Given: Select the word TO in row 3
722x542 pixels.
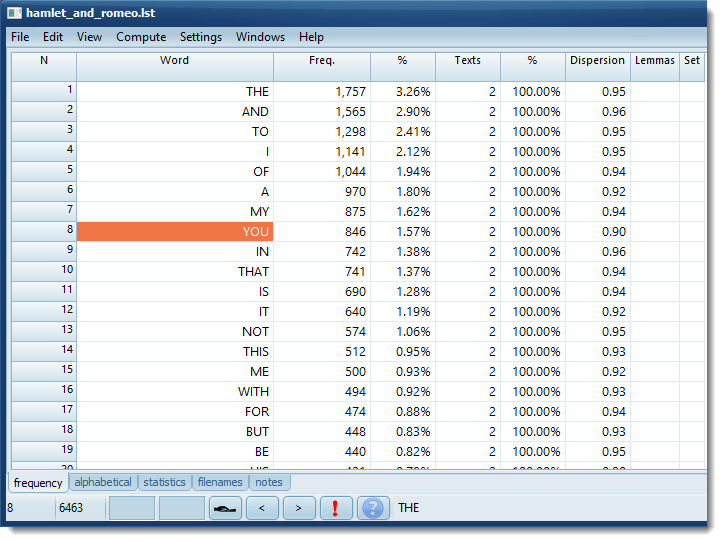Looking at the screenshot, I should pos(260,132).
